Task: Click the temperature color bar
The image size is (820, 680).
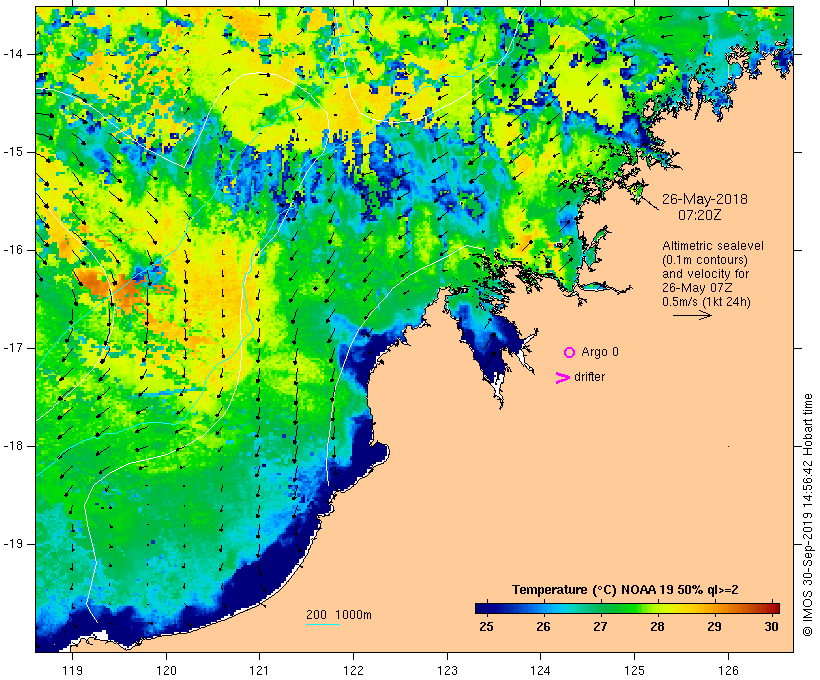Action: 627,608
